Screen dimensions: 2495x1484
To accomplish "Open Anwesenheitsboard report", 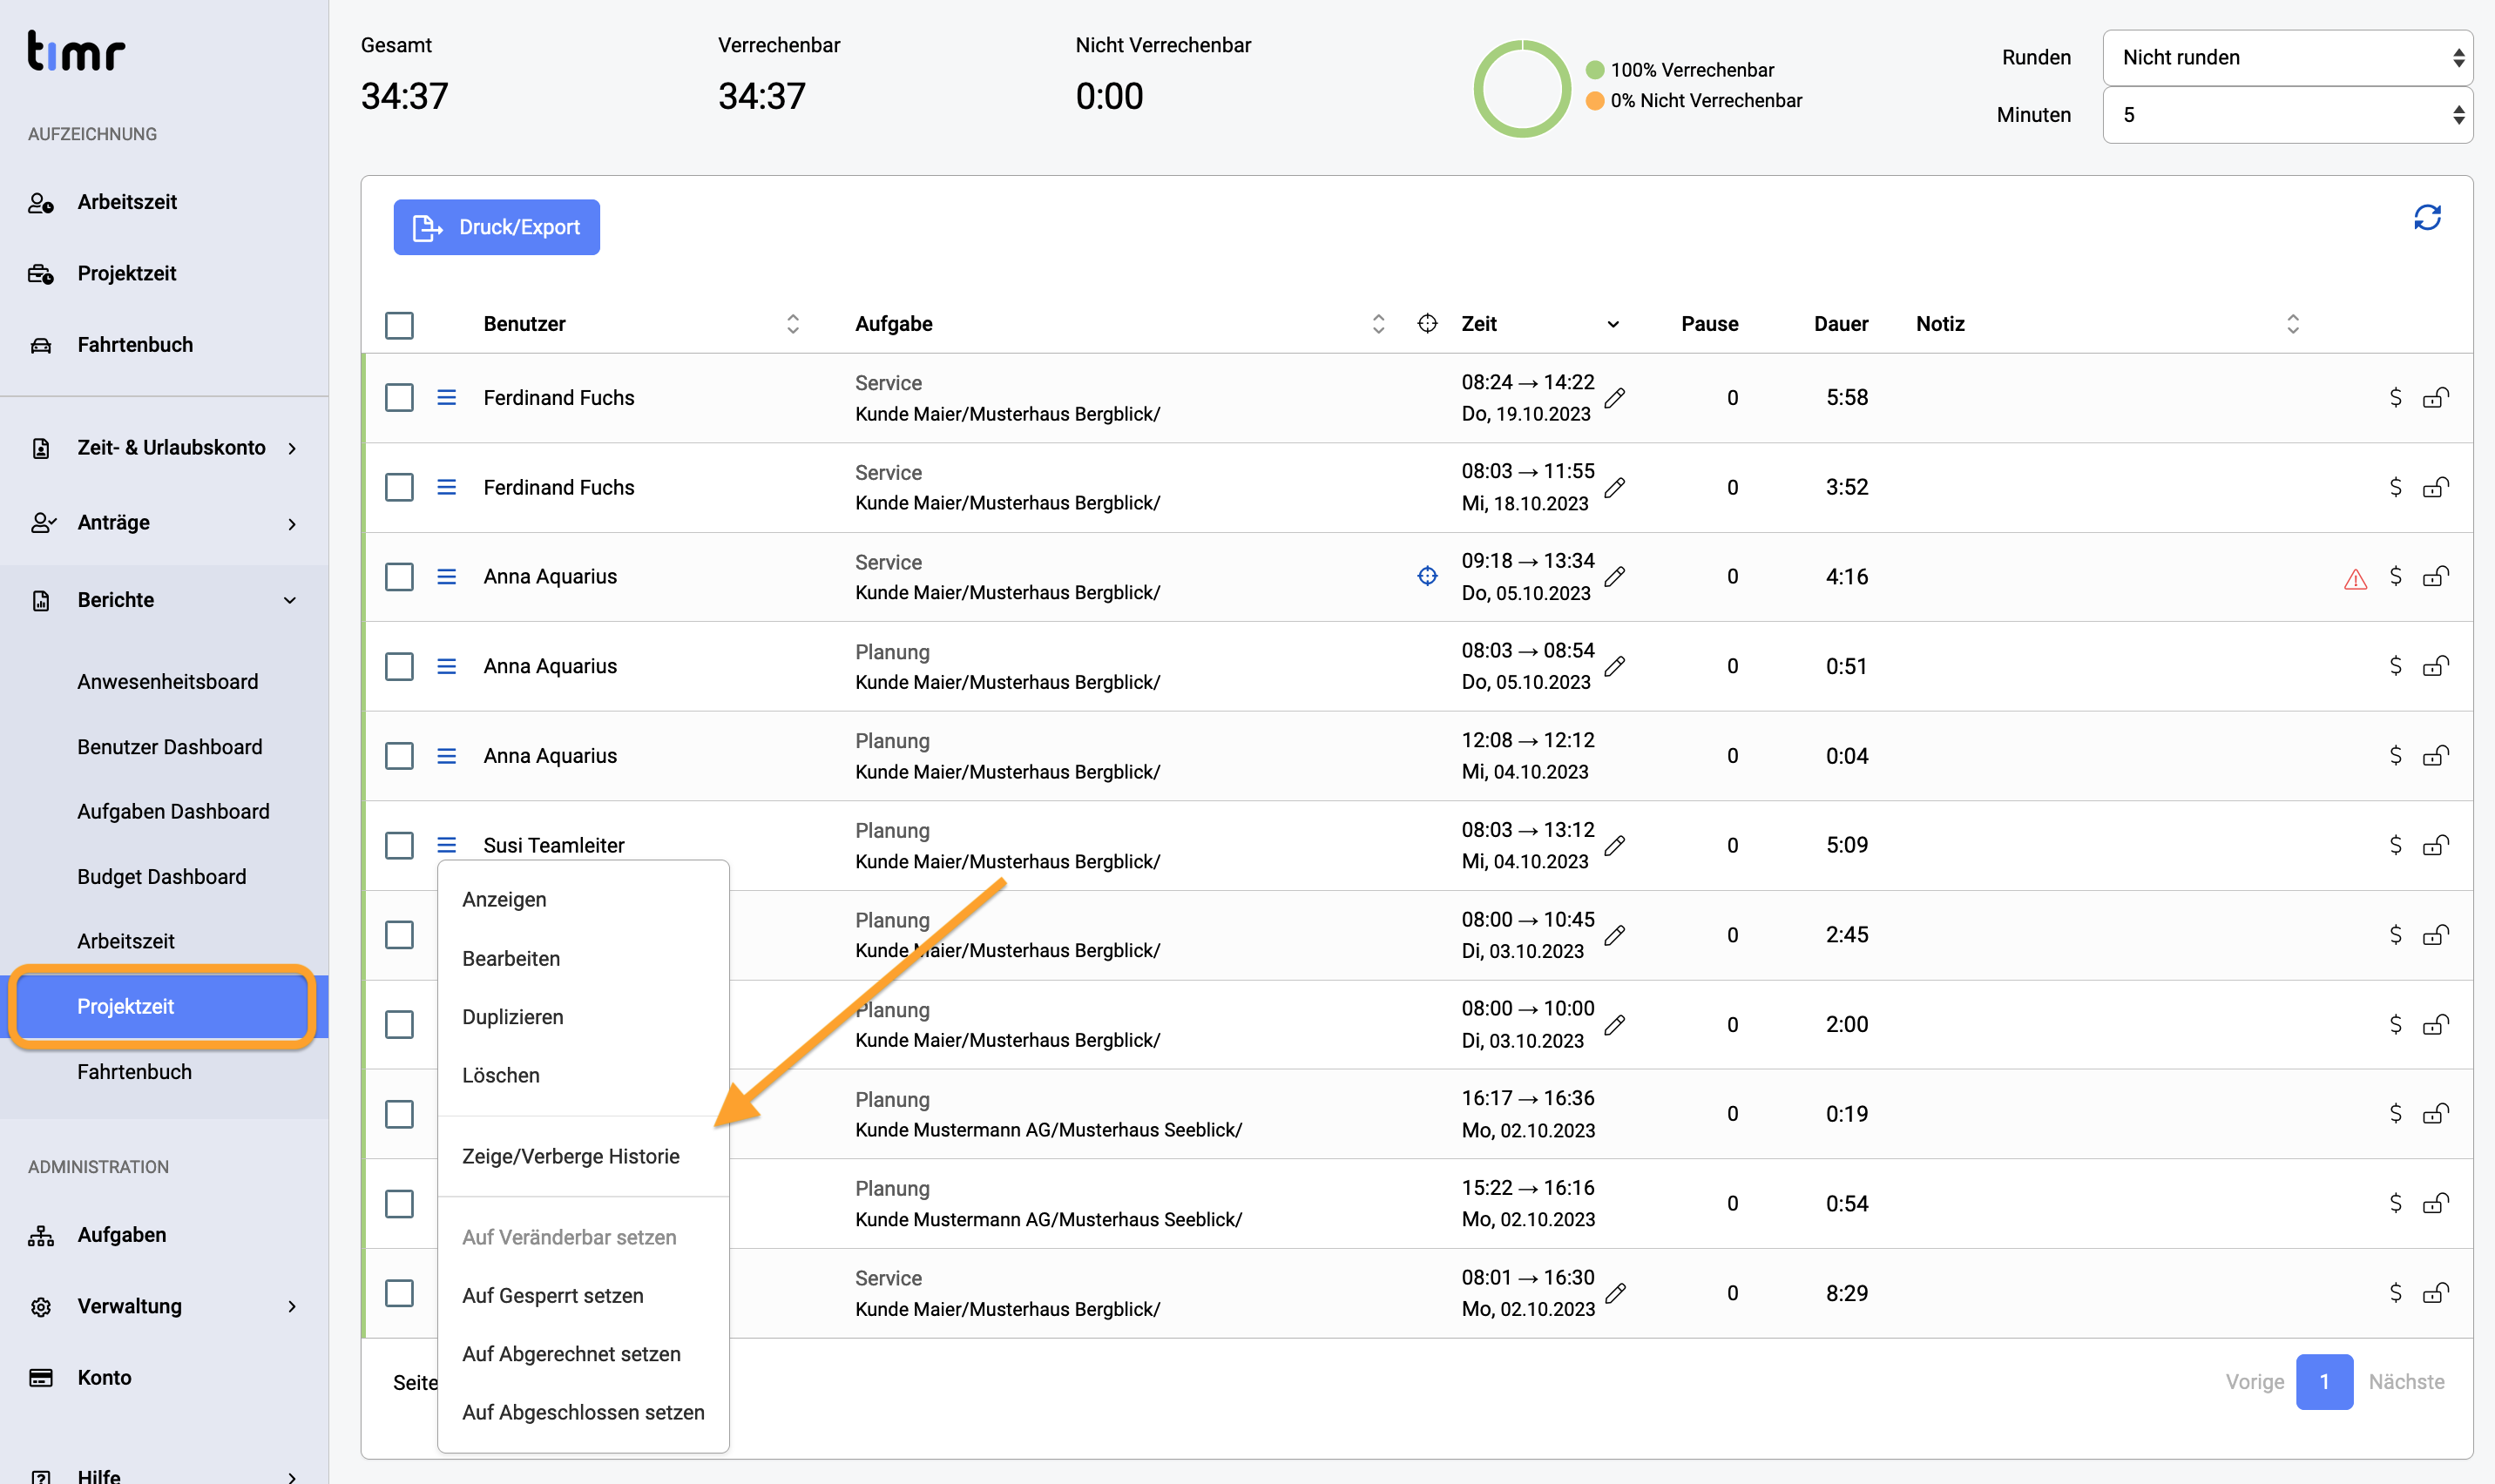I will [x=167, y=682].
